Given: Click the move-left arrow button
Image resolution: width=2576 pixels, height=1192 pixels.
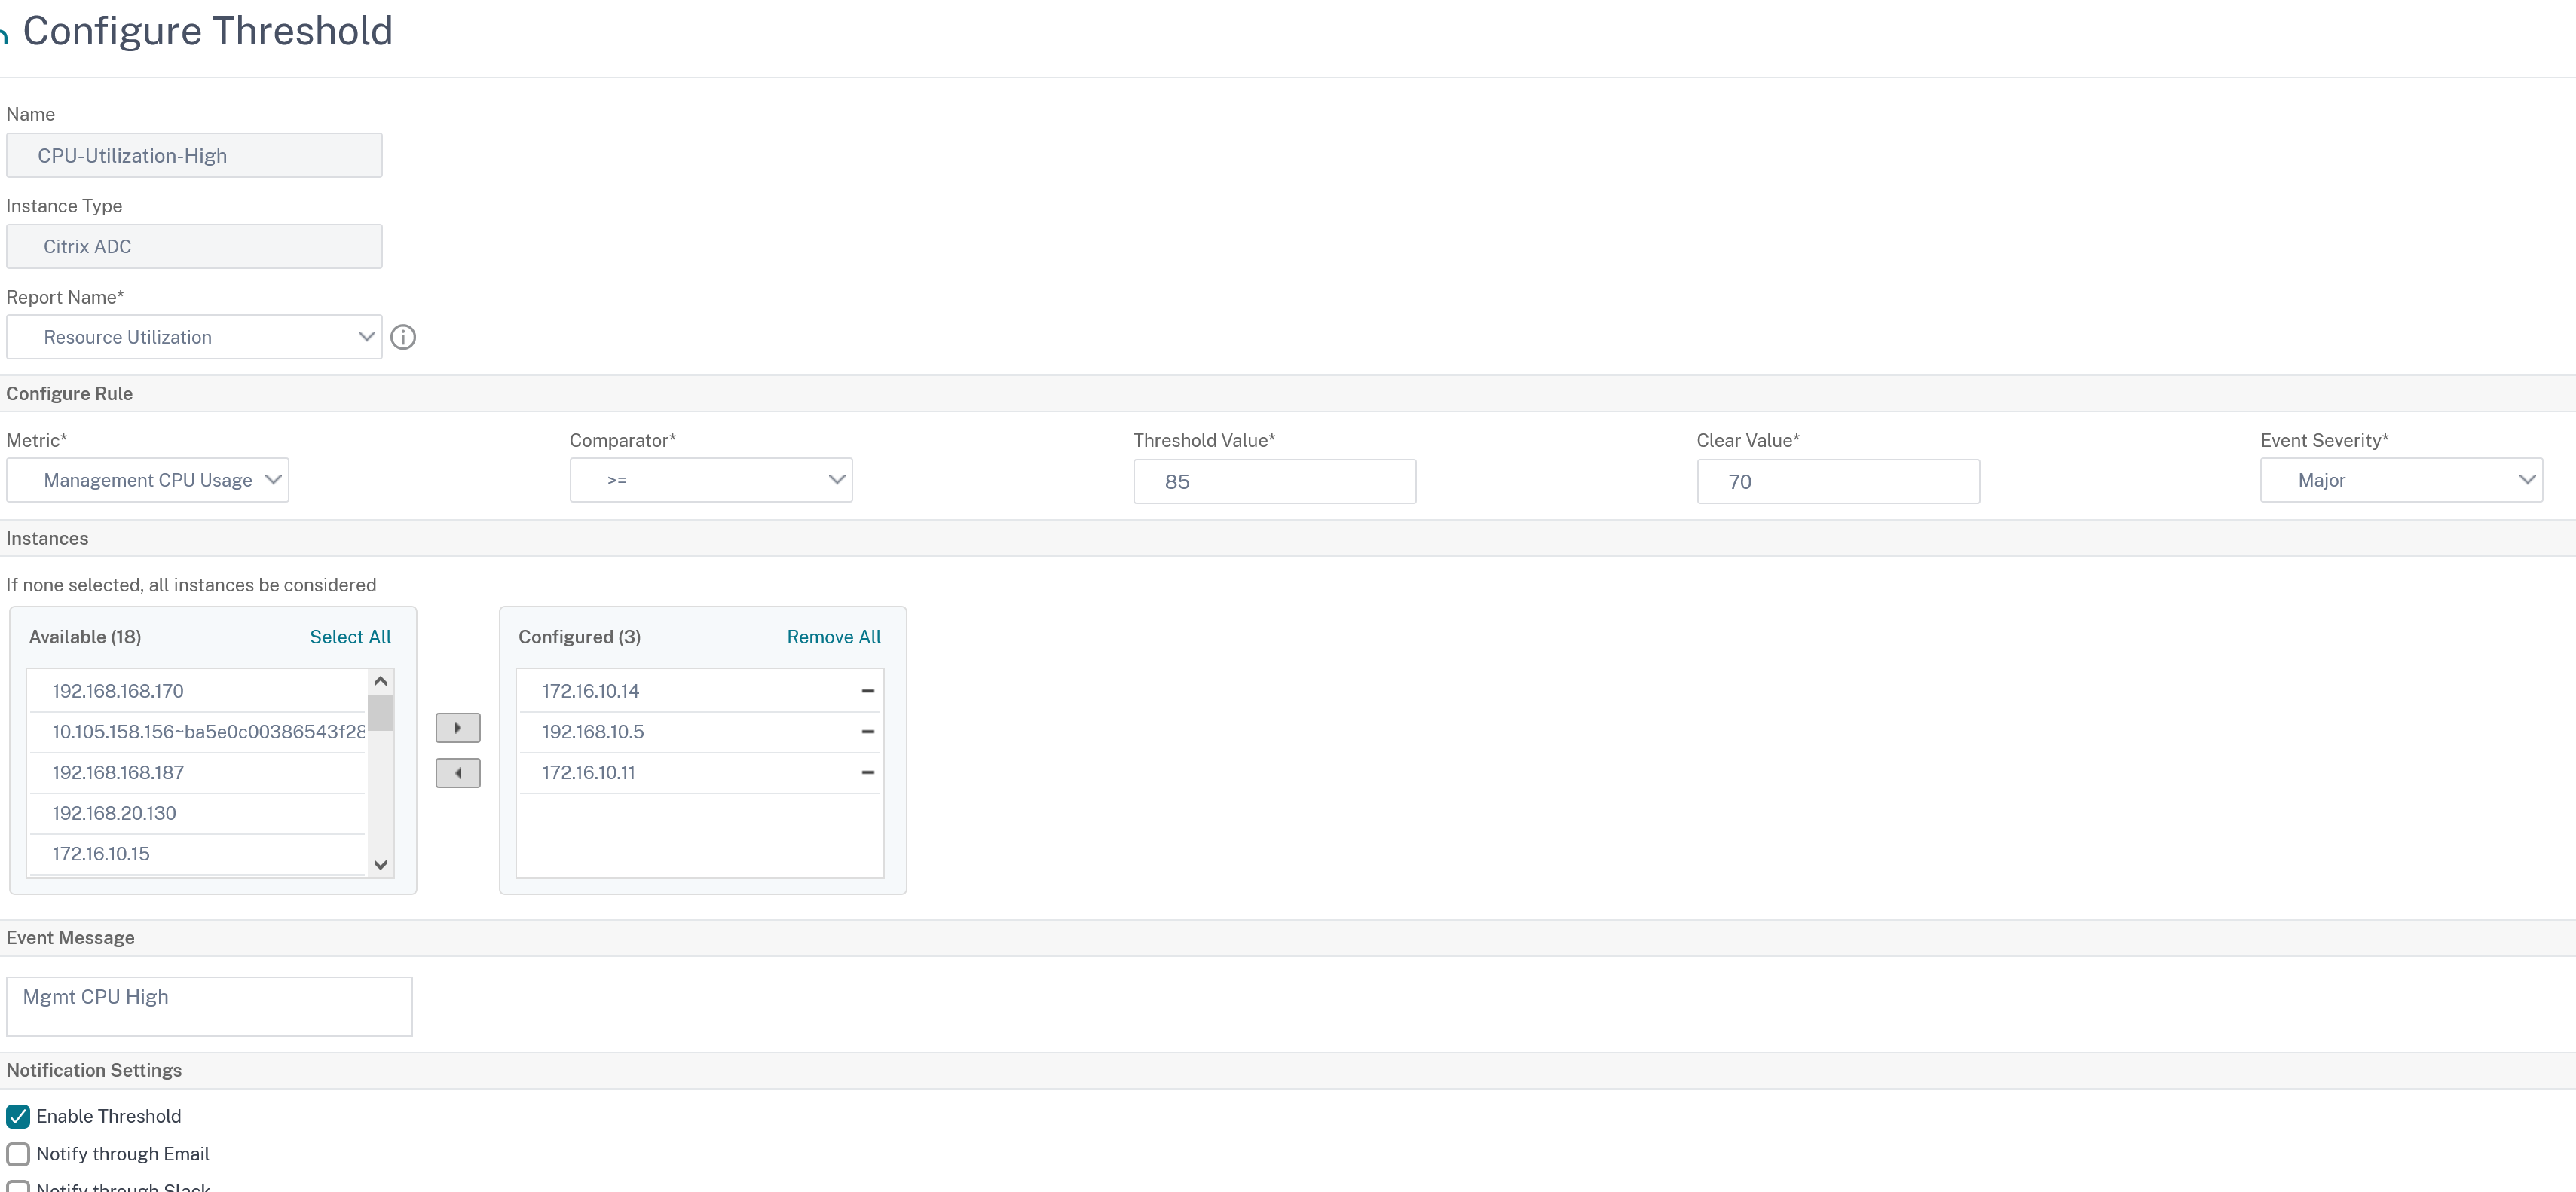Looking at the screenshot, I should [x=458, y=773].
